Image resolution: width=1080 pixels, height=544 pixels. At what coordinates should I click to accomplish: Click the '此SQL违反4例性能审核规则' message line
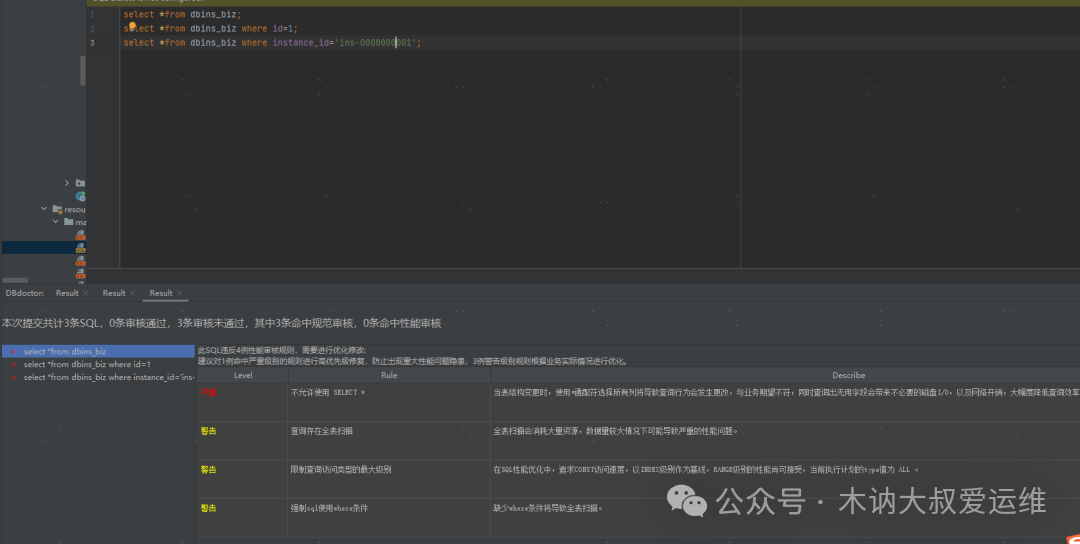[x=282, y=351]
